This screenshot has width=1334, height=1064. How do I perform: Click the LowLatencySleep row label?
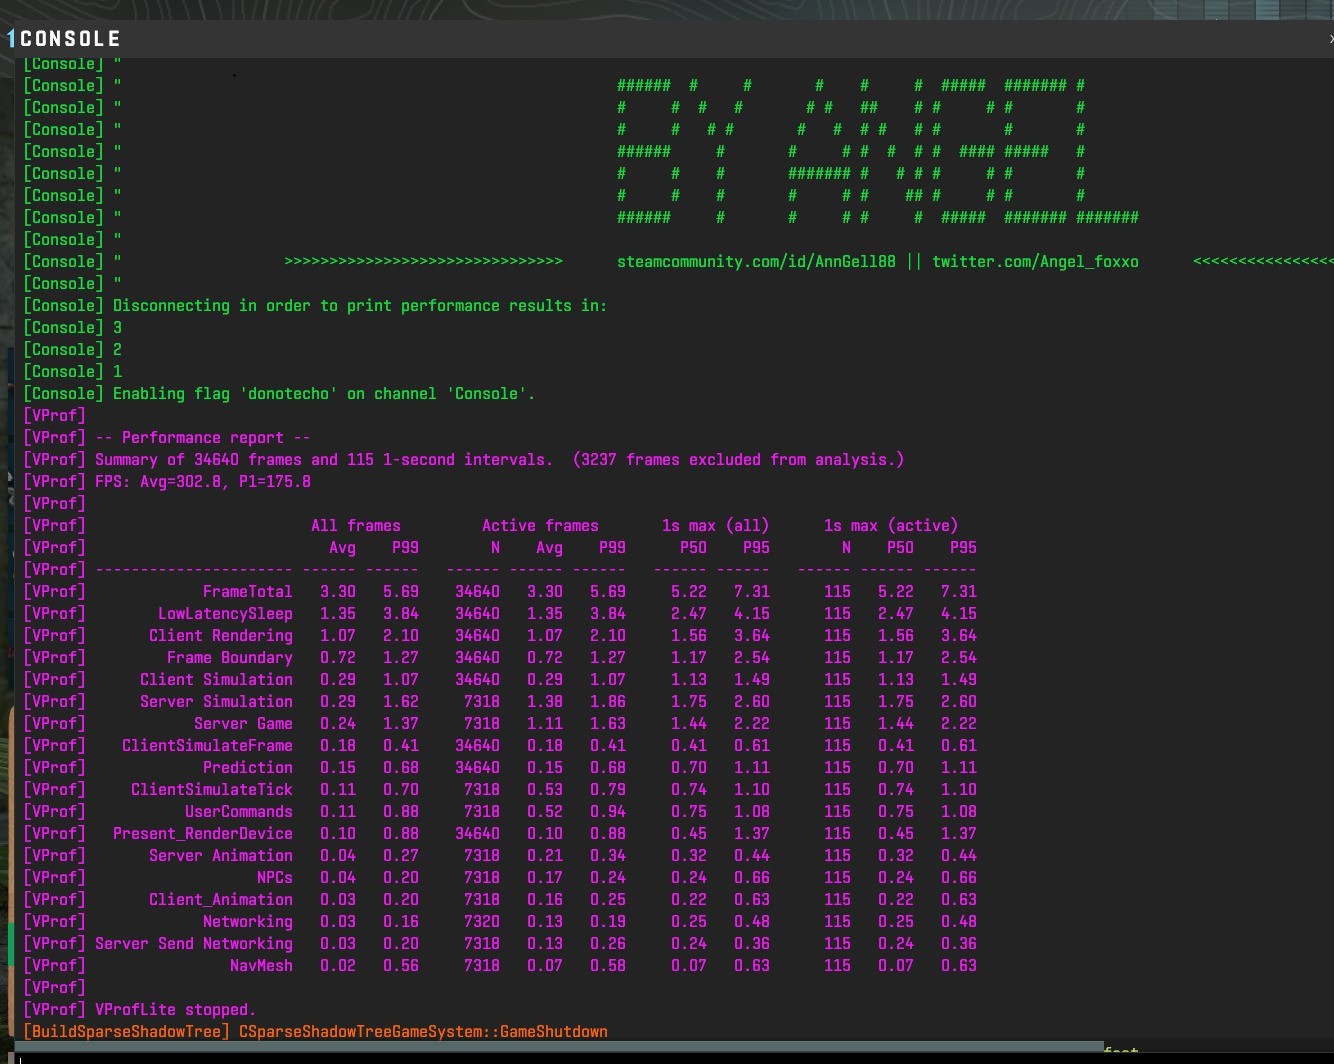[x=225, y=614]
